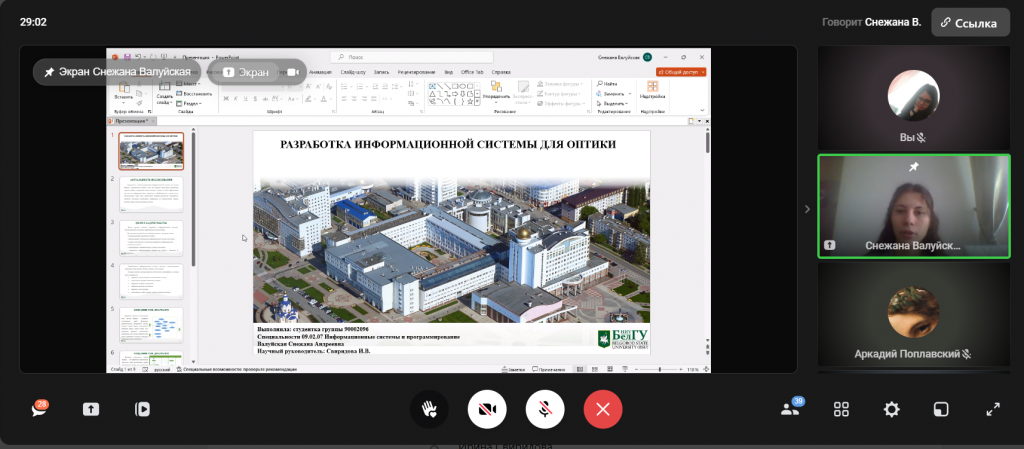The height and width of the screenshot is (449, 1024).
Task: Click the slide title РАЗРАБОТКА ИНФОРМАЦИОННОЙ СИСТЕМЫ
Action: pos(448,144)
